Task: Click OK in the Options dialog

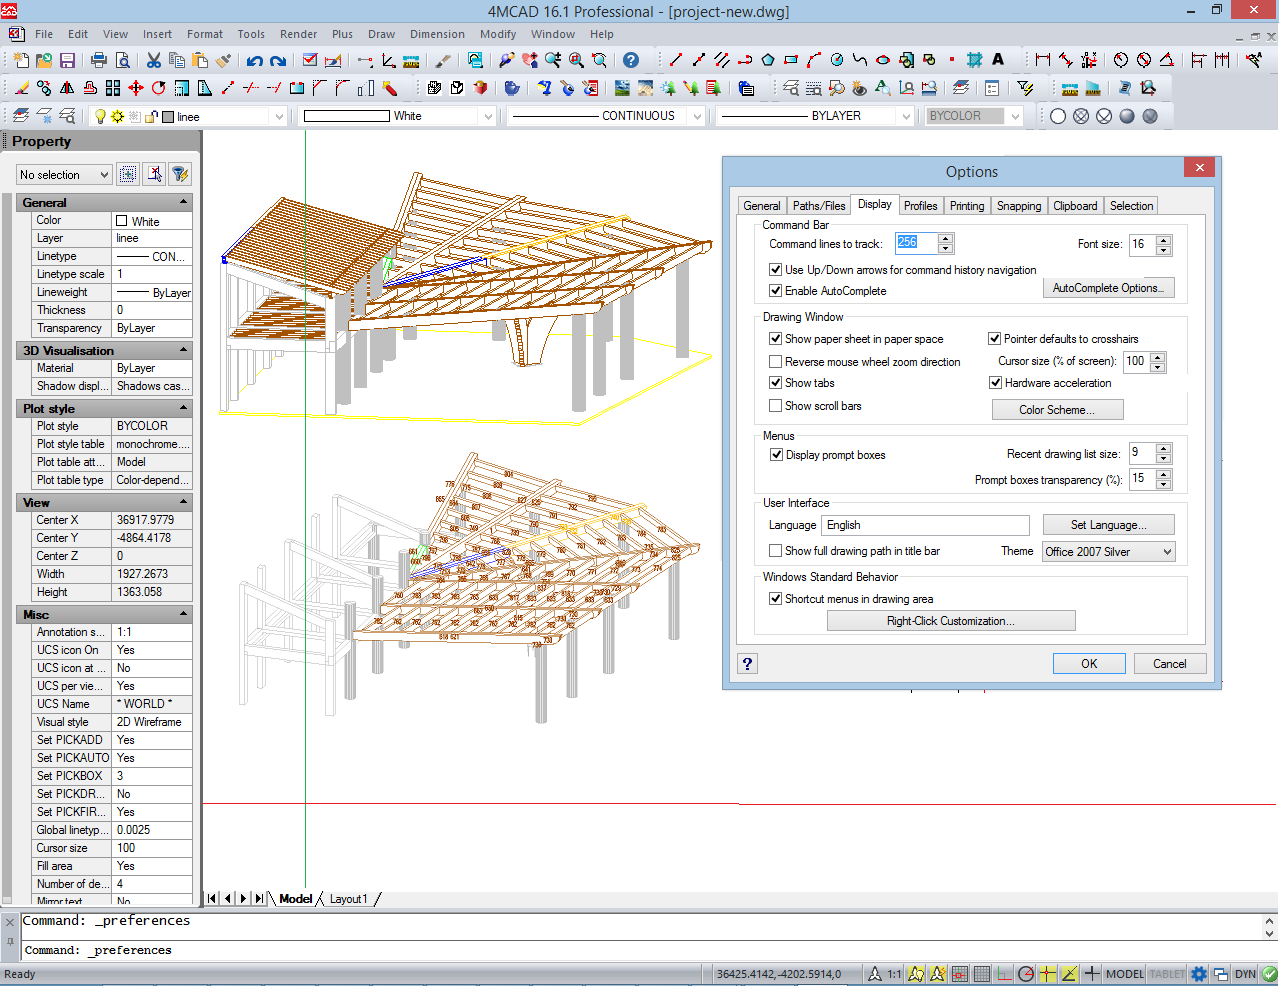Action: pos(1089,664)
